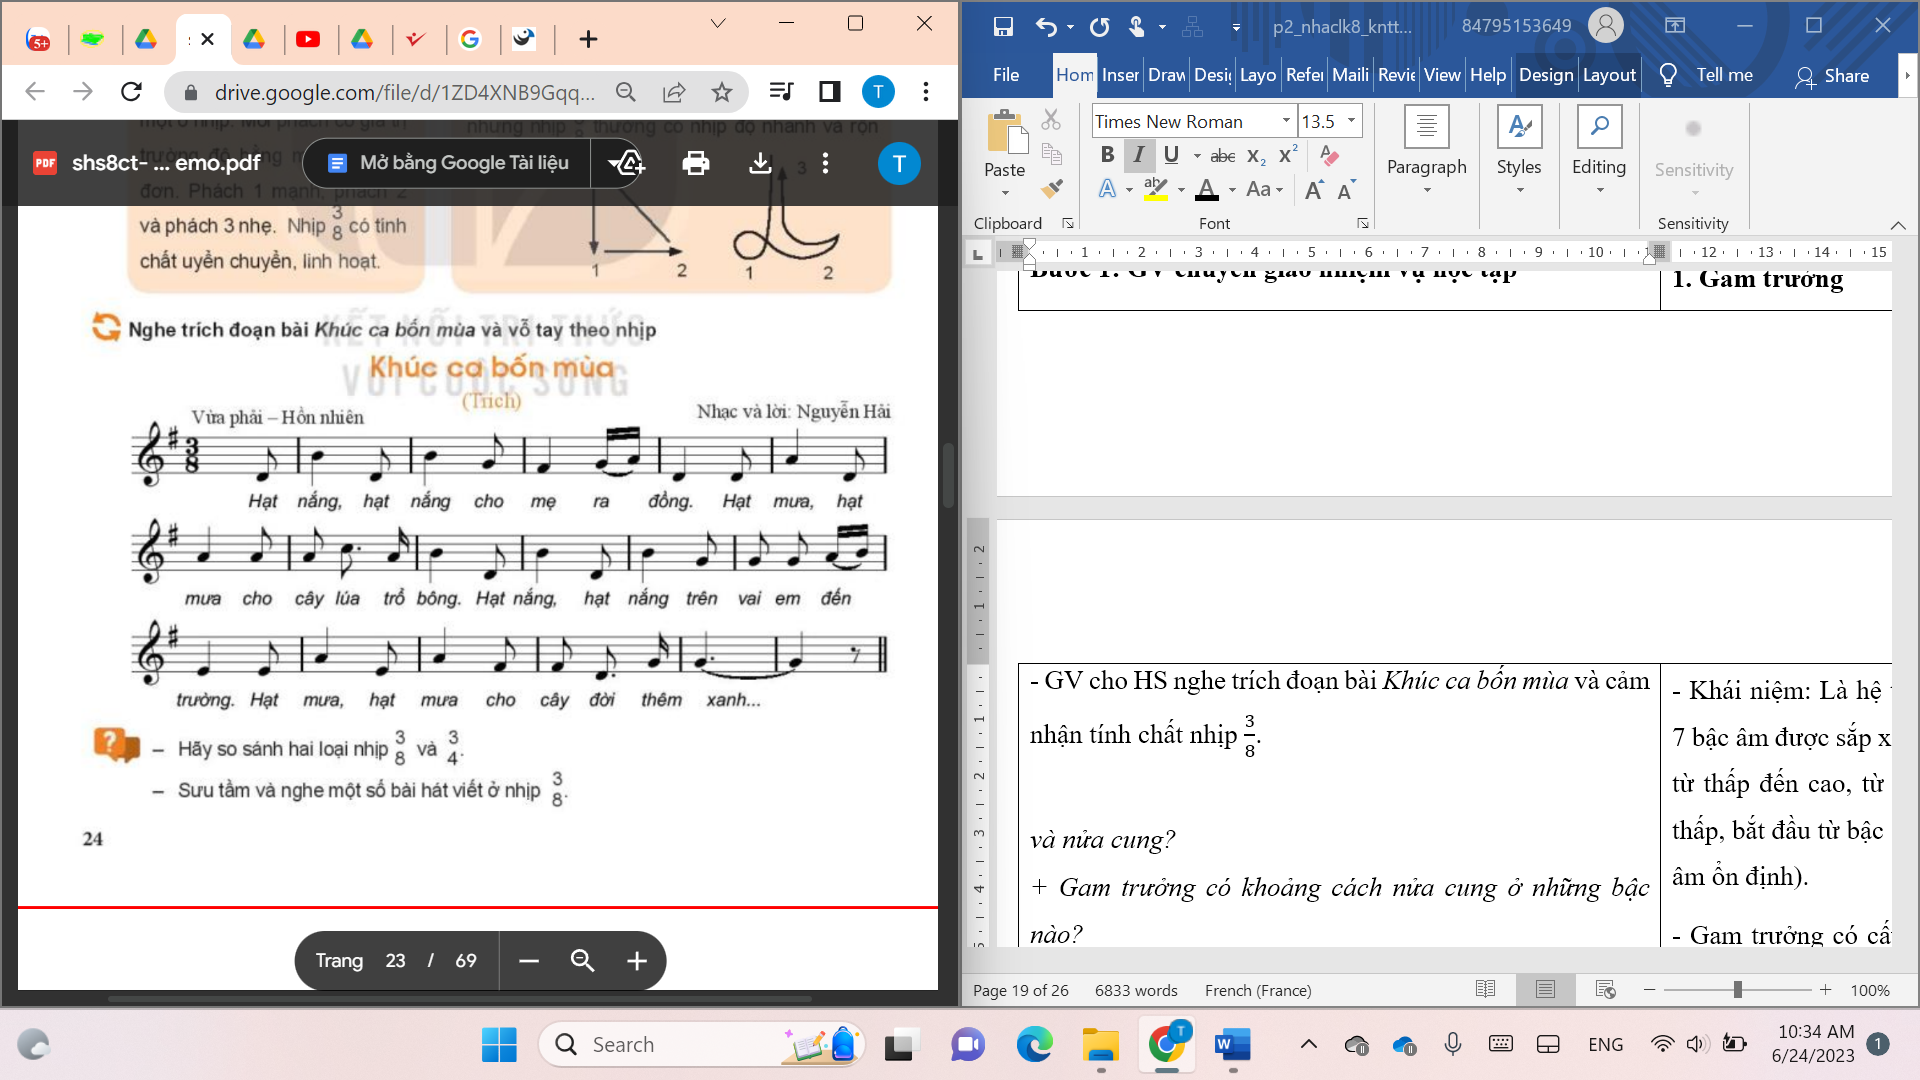Zoom in the PDF with plus
The image size is (1920, 1080).
click(637, 961)
